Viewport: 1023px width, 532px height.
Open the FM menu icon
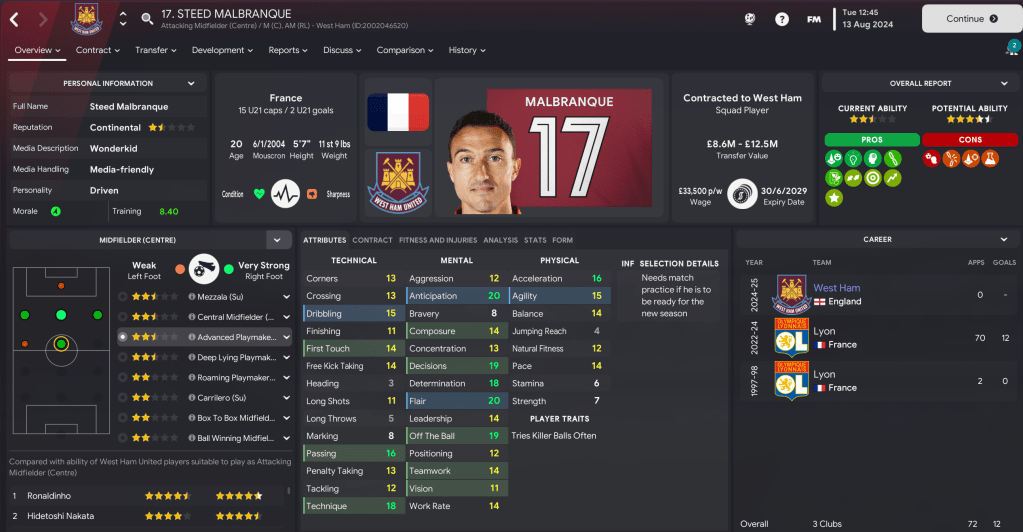pyautogui.click(x=814, y=19)
